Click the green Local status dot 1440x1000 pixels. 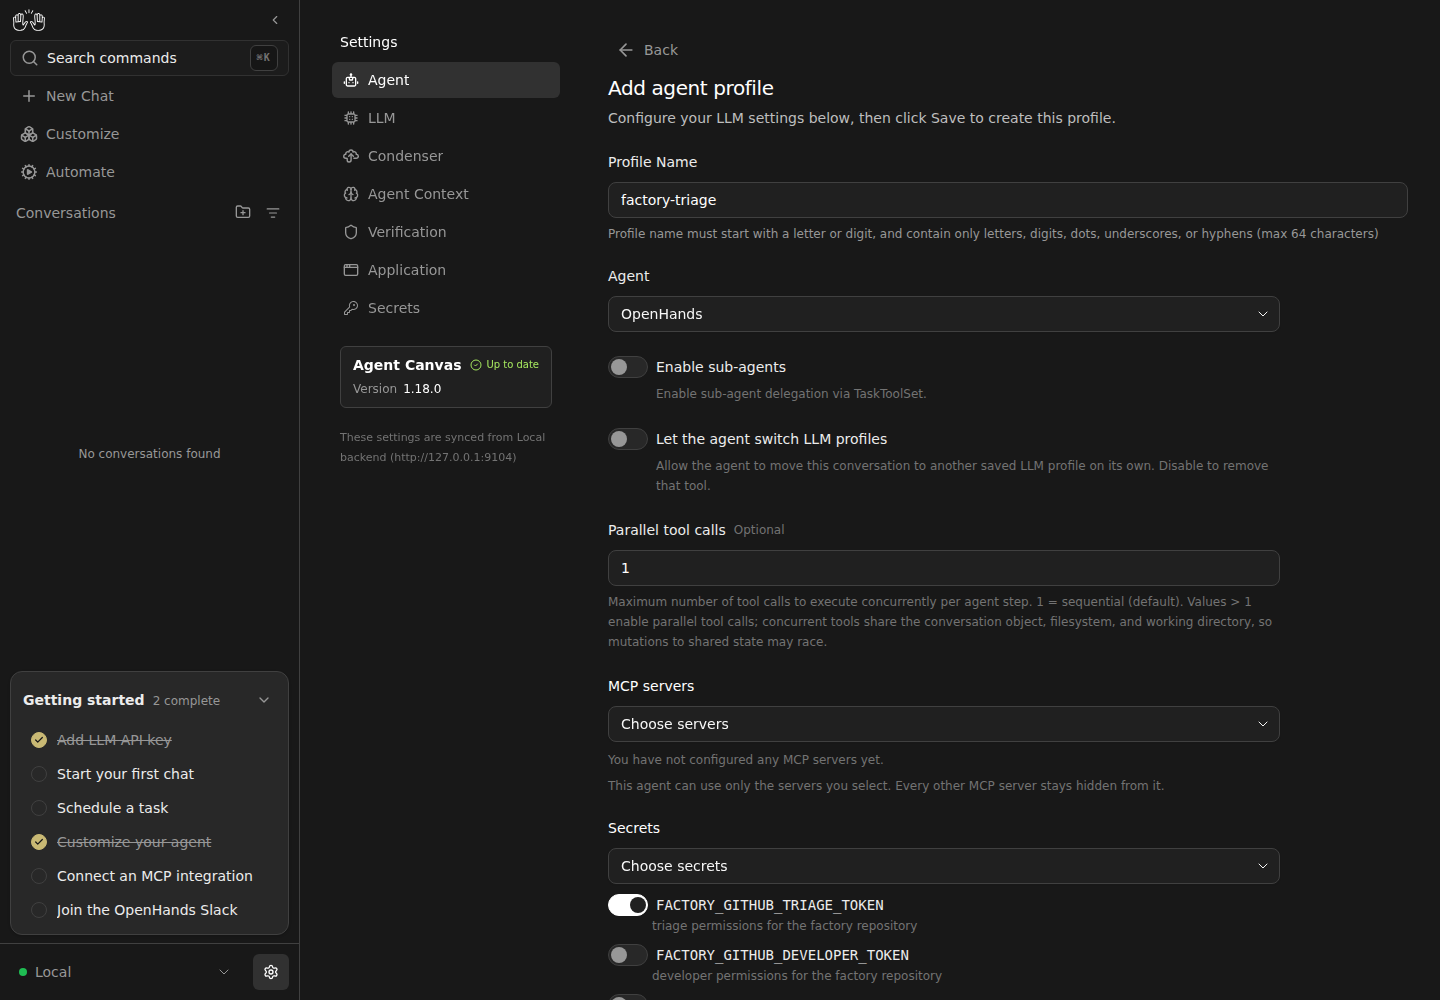[x=23, y=972]
